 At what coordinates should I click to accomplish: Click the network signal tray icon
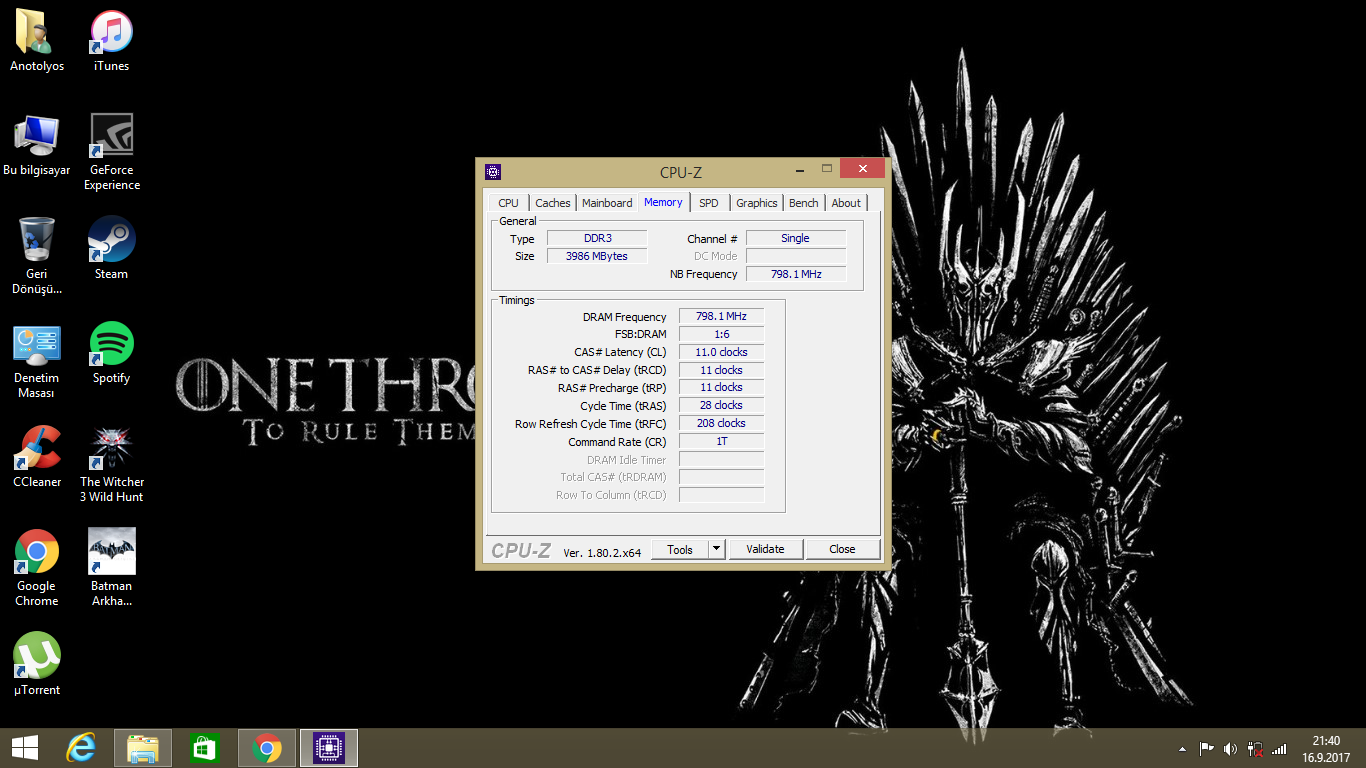pos(1279,749)
